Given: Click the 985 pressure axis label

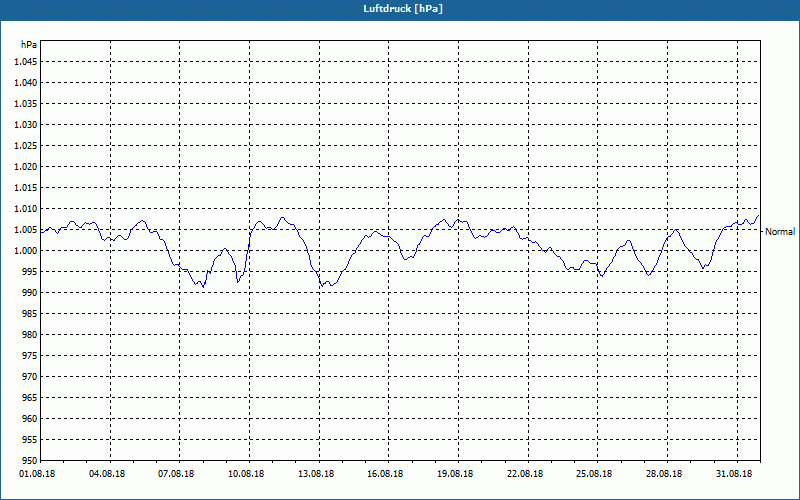Looking at the screenshot, I should (x=30, y=314).
